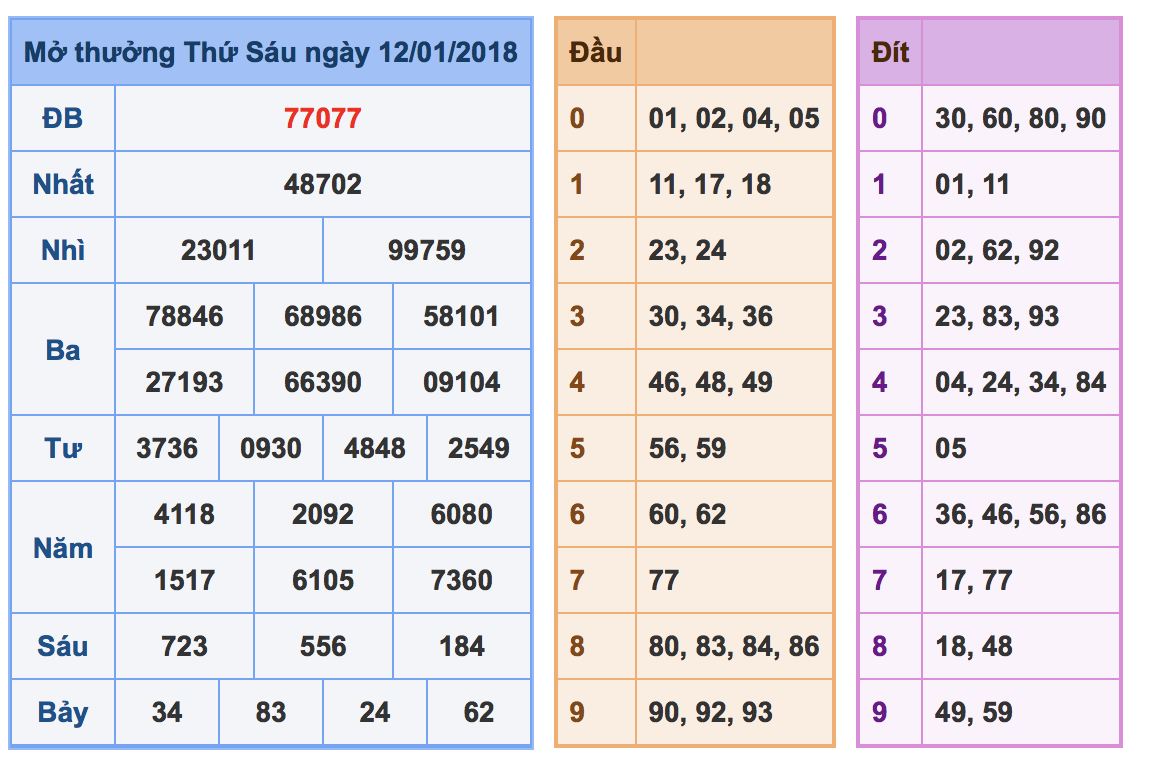1174x764 pixels.
Task: Select Đít row 9 values 49, 59
Action: 973,712
